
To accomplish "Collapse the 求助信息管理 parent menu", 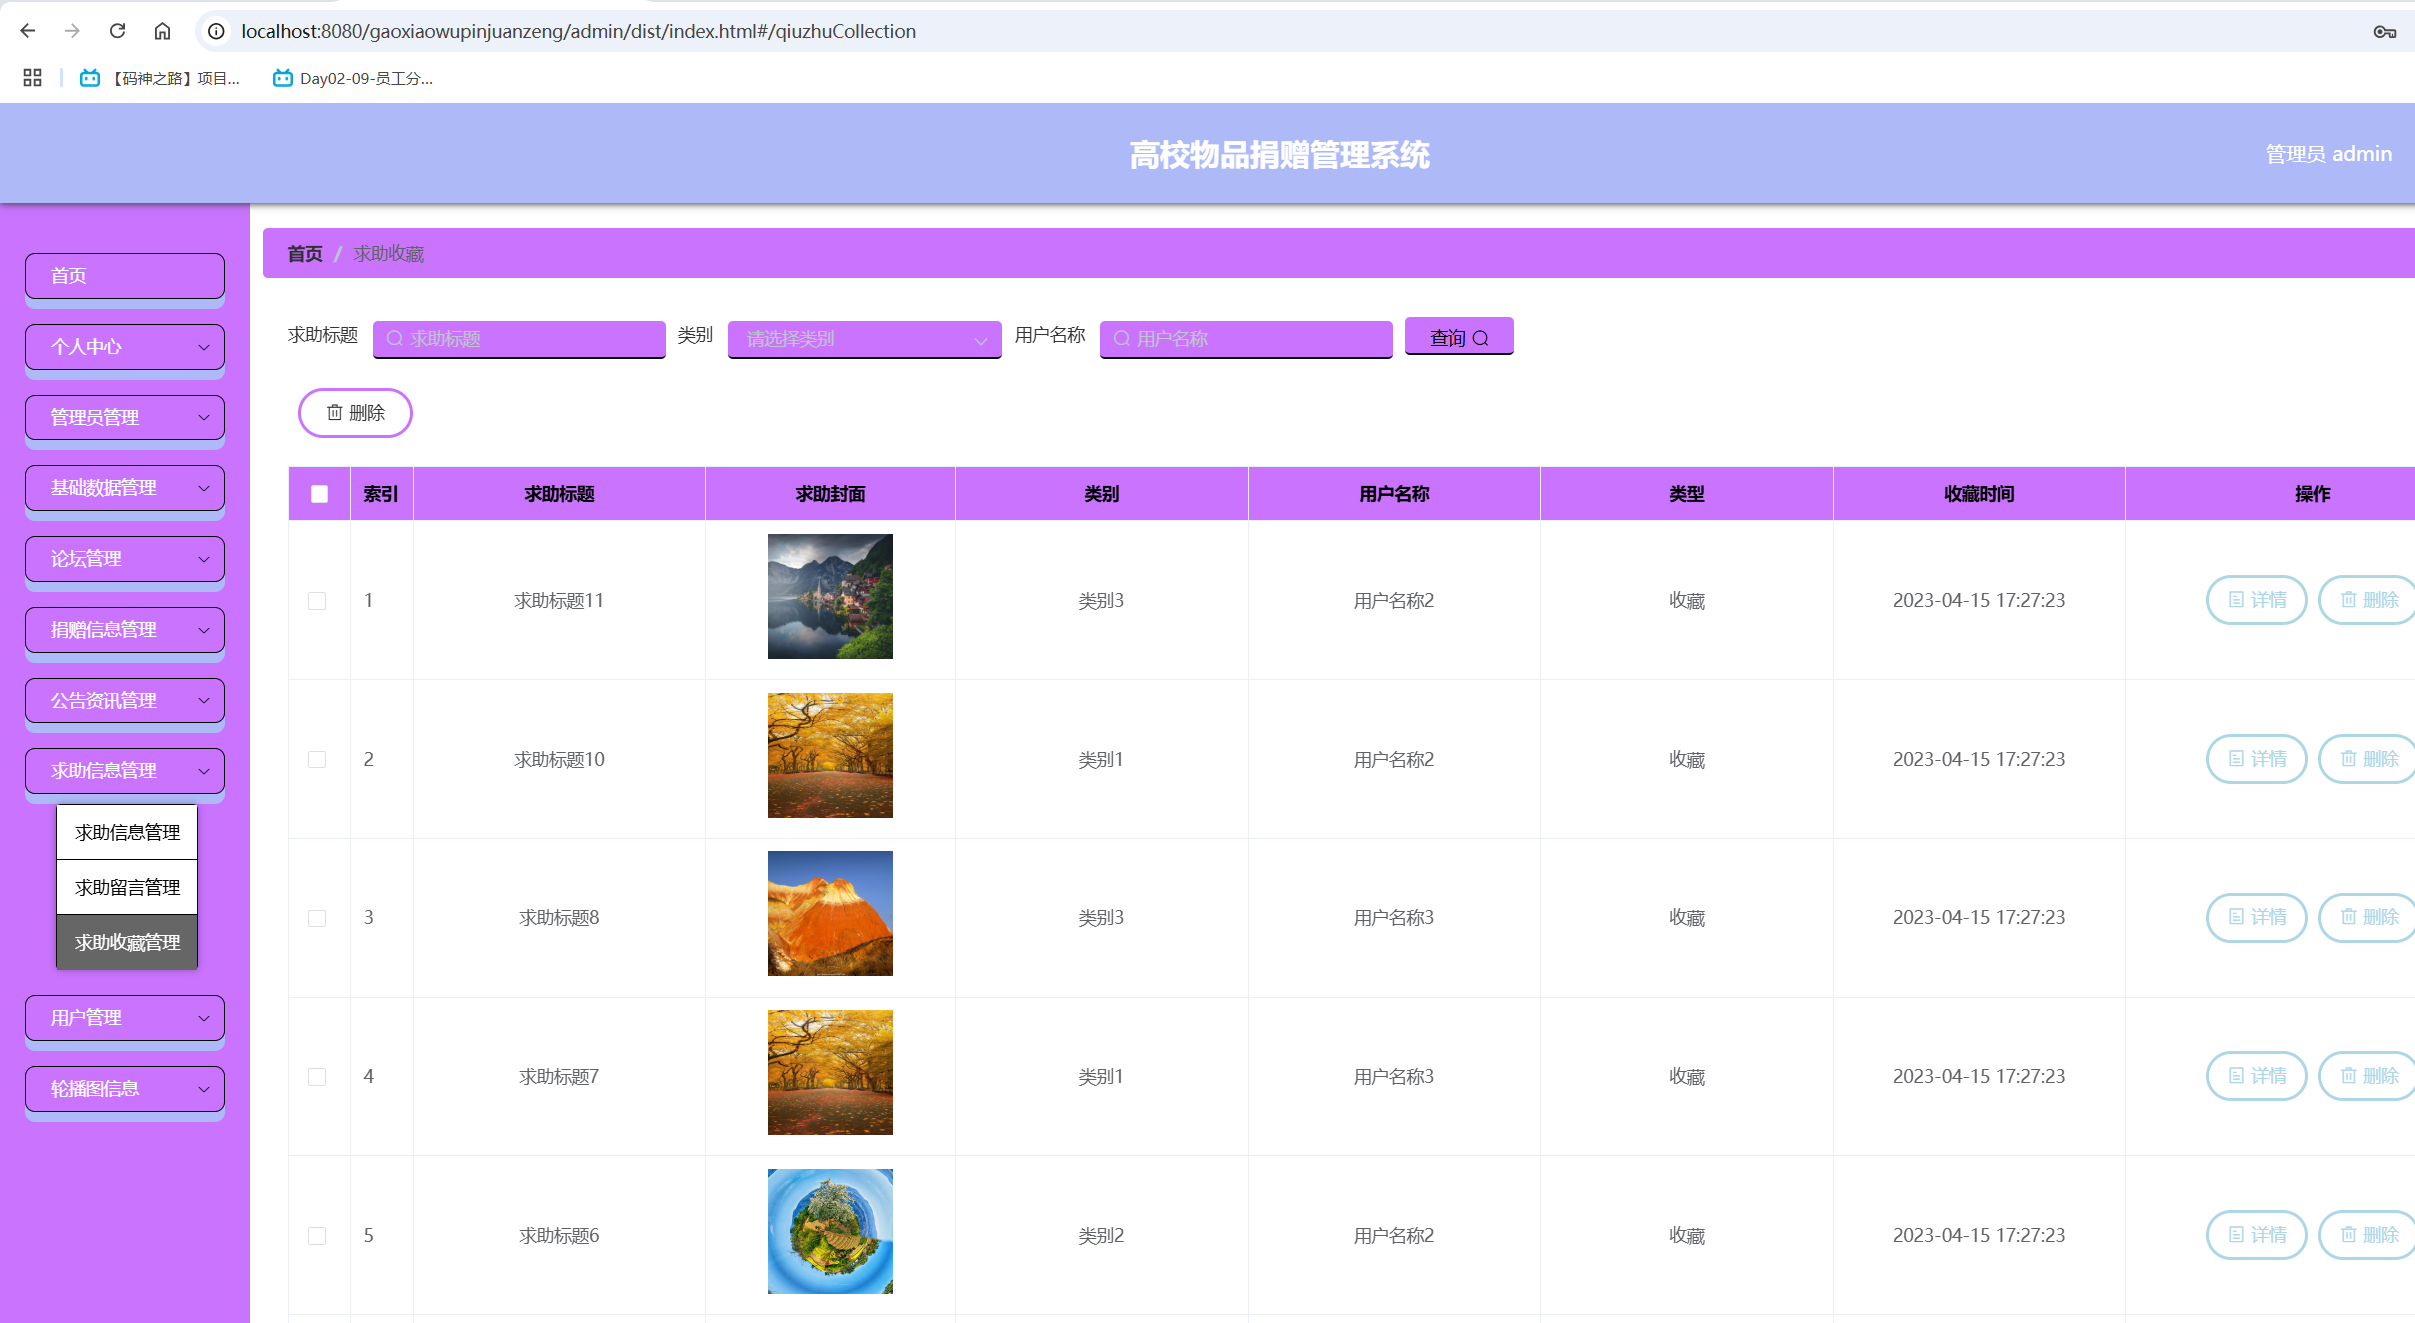I will 125,770.
